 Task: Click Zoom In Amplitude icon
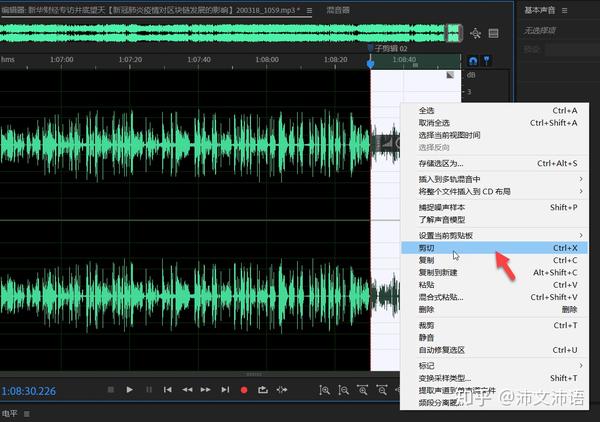(x=324, y=390)
